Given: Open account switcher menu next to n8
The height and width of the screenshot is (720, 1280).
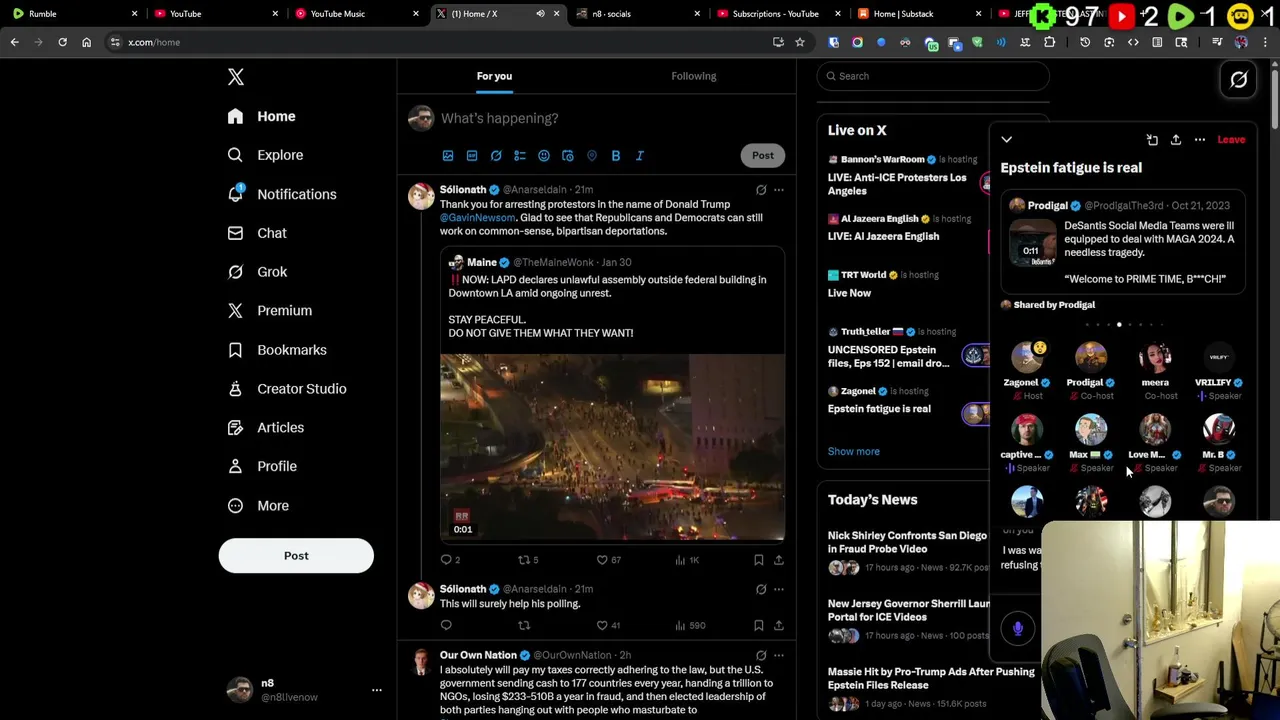Looking at the screenshot, I should tap(377, 690).
